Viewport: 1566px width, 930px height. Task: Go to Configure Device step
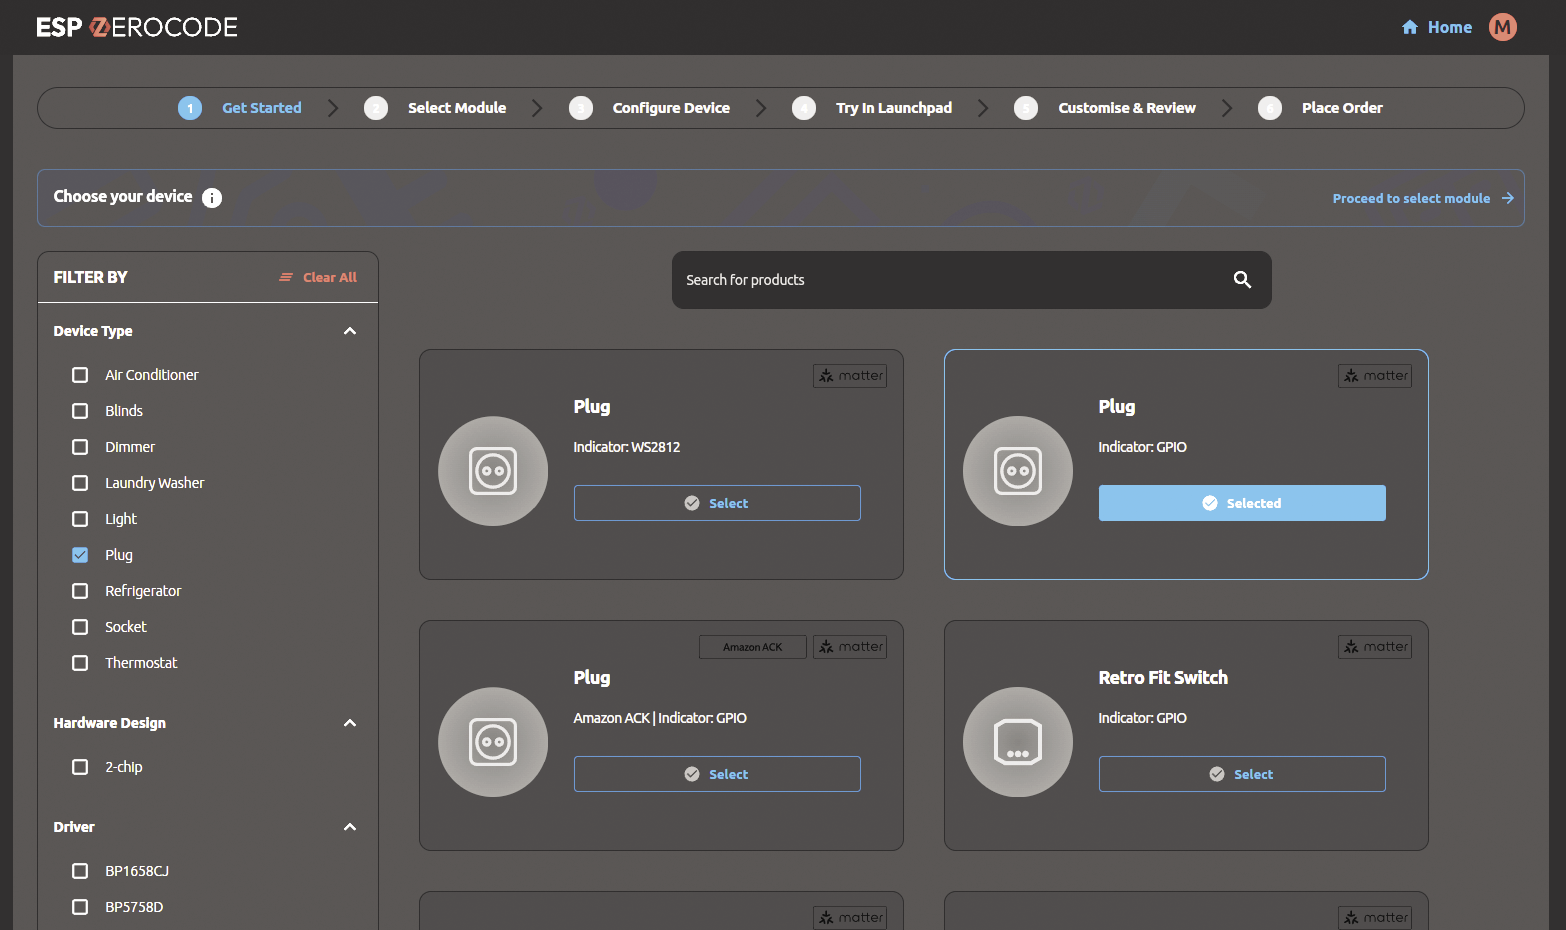671,108
